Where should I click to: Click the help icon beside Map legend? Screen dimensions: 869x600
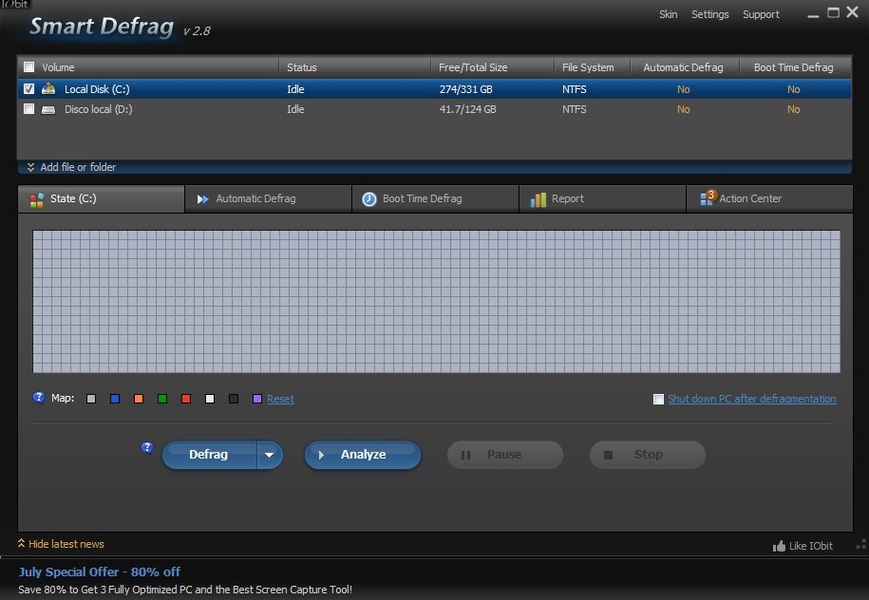(39, 397)
